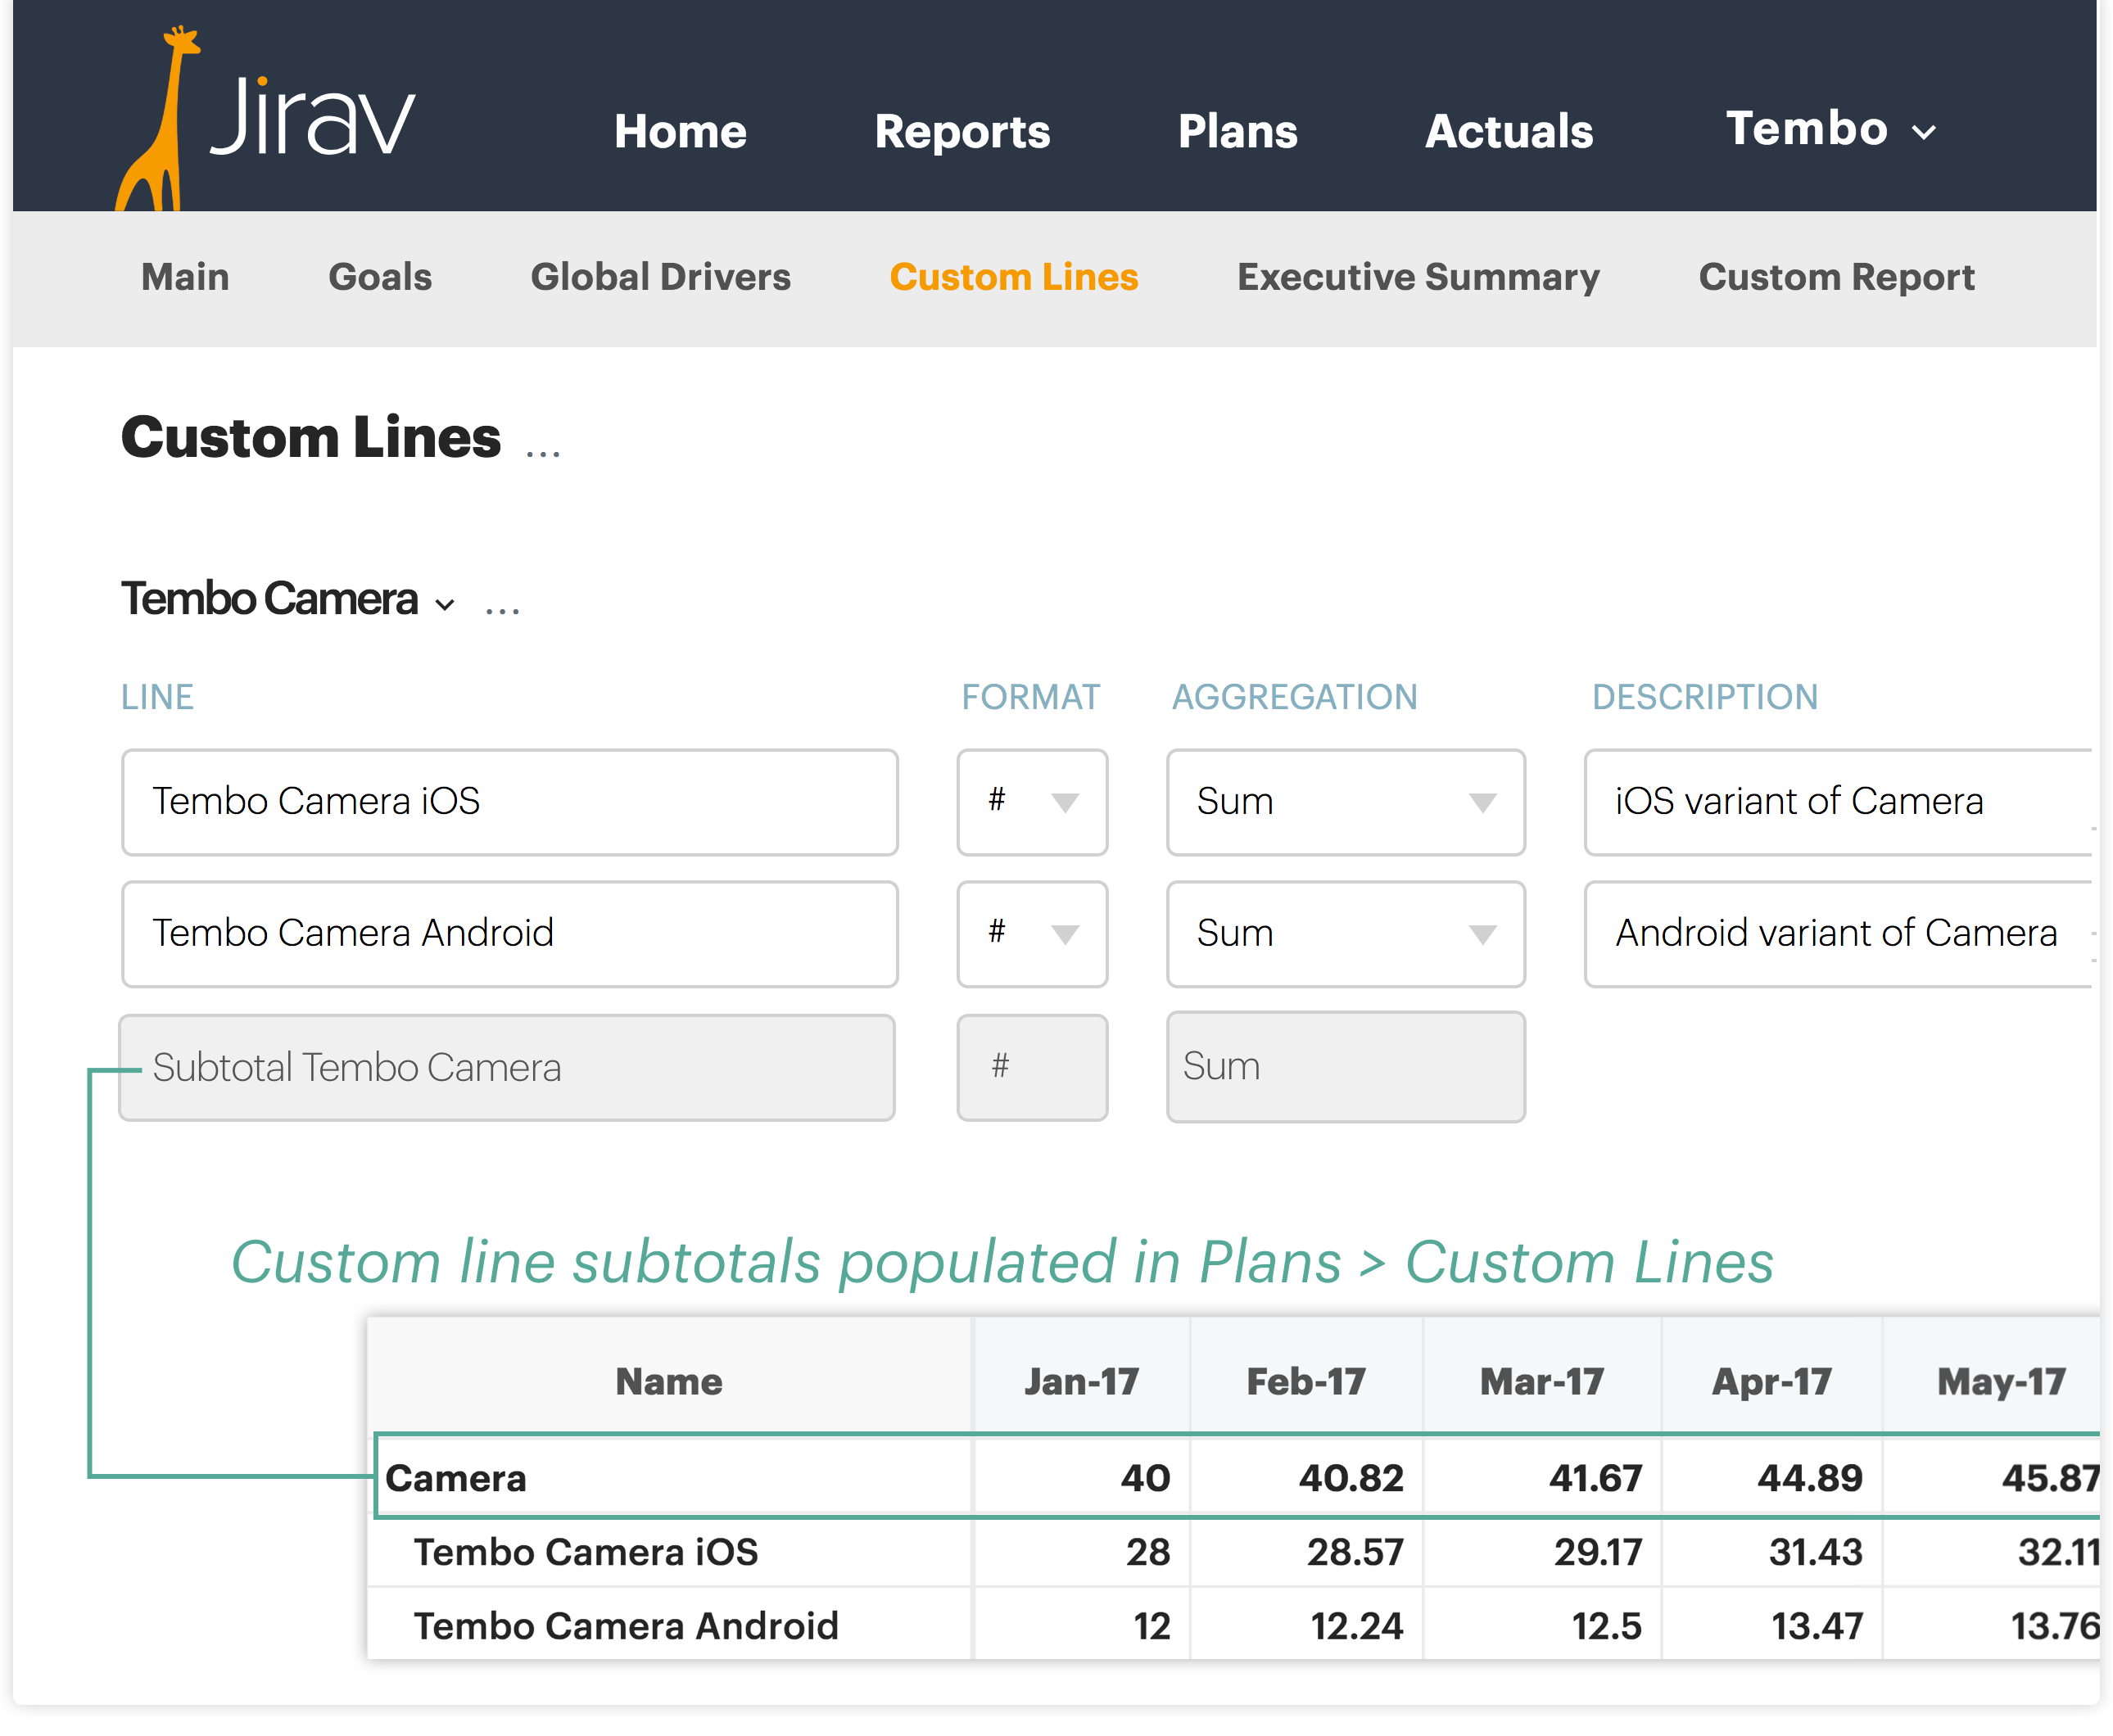Click the Mar-17 column header
The image size is (2113, 1736).
1542,1382
